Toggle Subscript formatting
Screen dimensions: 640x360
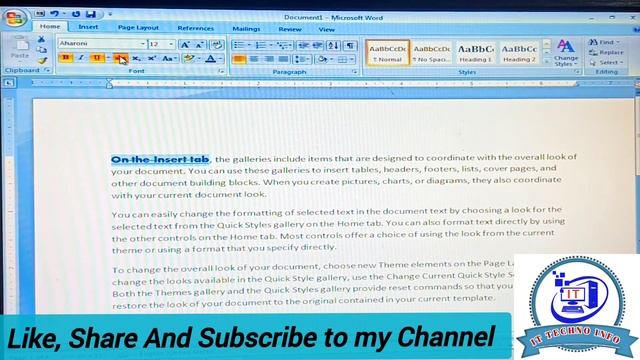[136, 59]
